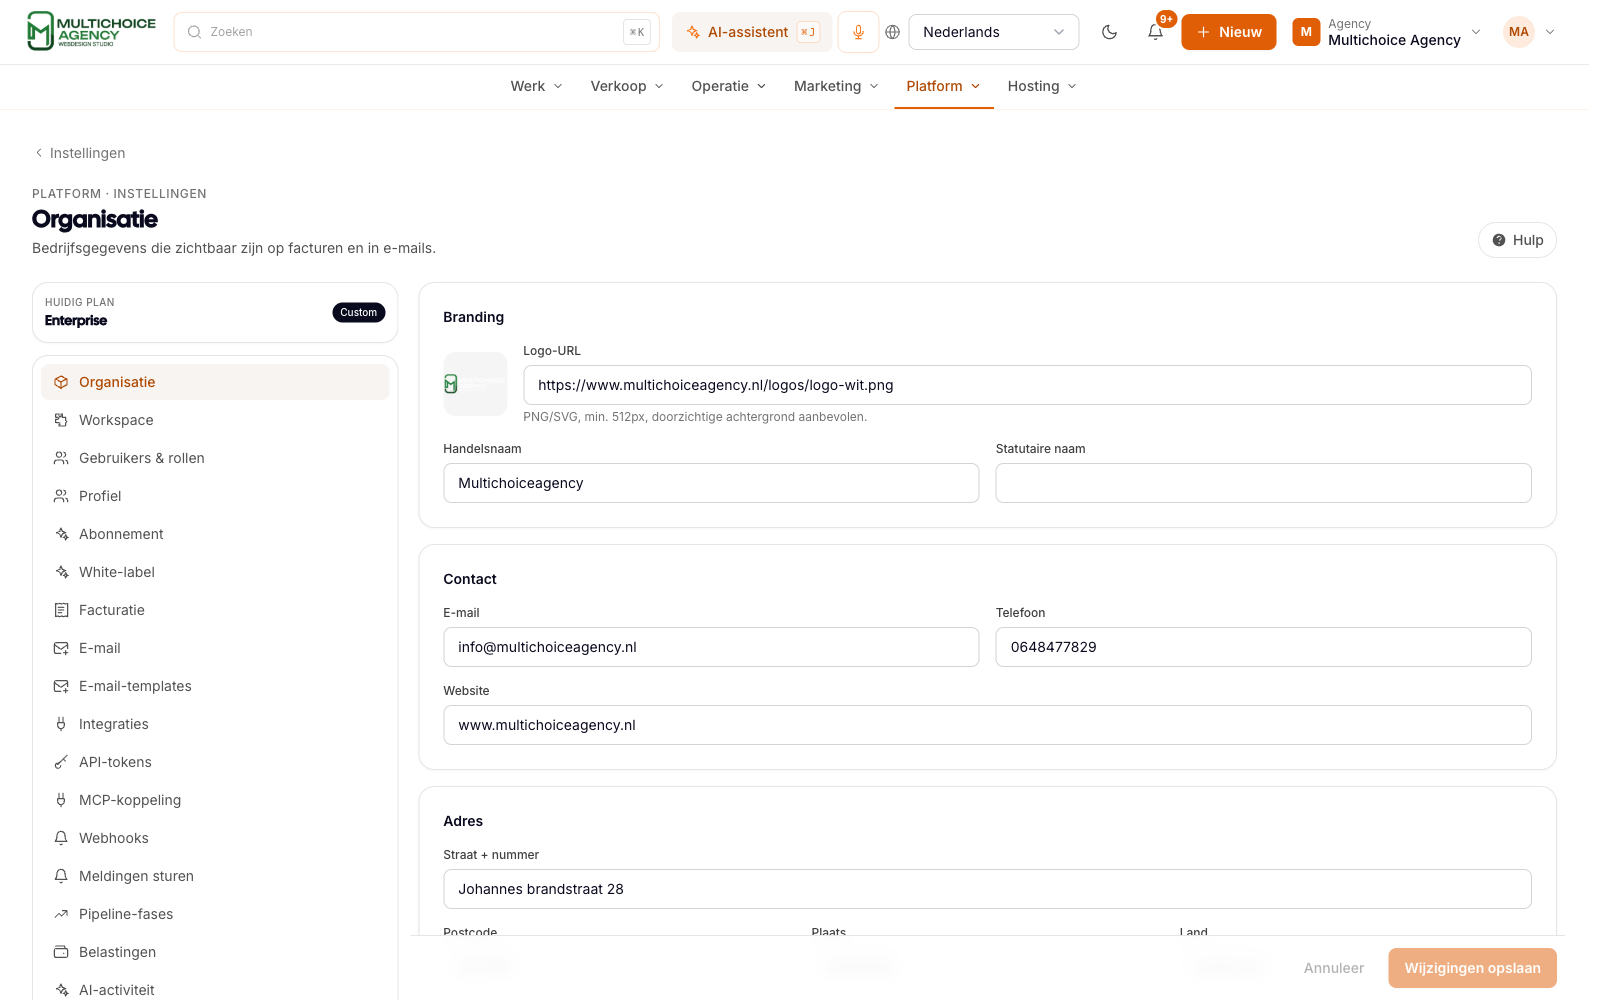Expand the Operatie navigation menu
Screen dimensions: 1600x1000
(x=729, y=86)
